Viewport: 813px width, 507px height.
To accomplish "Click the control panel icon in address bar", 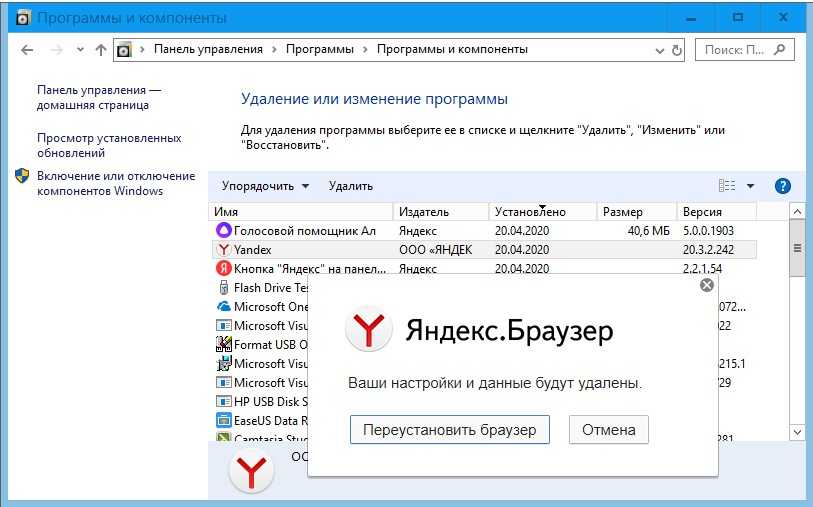I will pyautogui.click(x=124, y=50).
